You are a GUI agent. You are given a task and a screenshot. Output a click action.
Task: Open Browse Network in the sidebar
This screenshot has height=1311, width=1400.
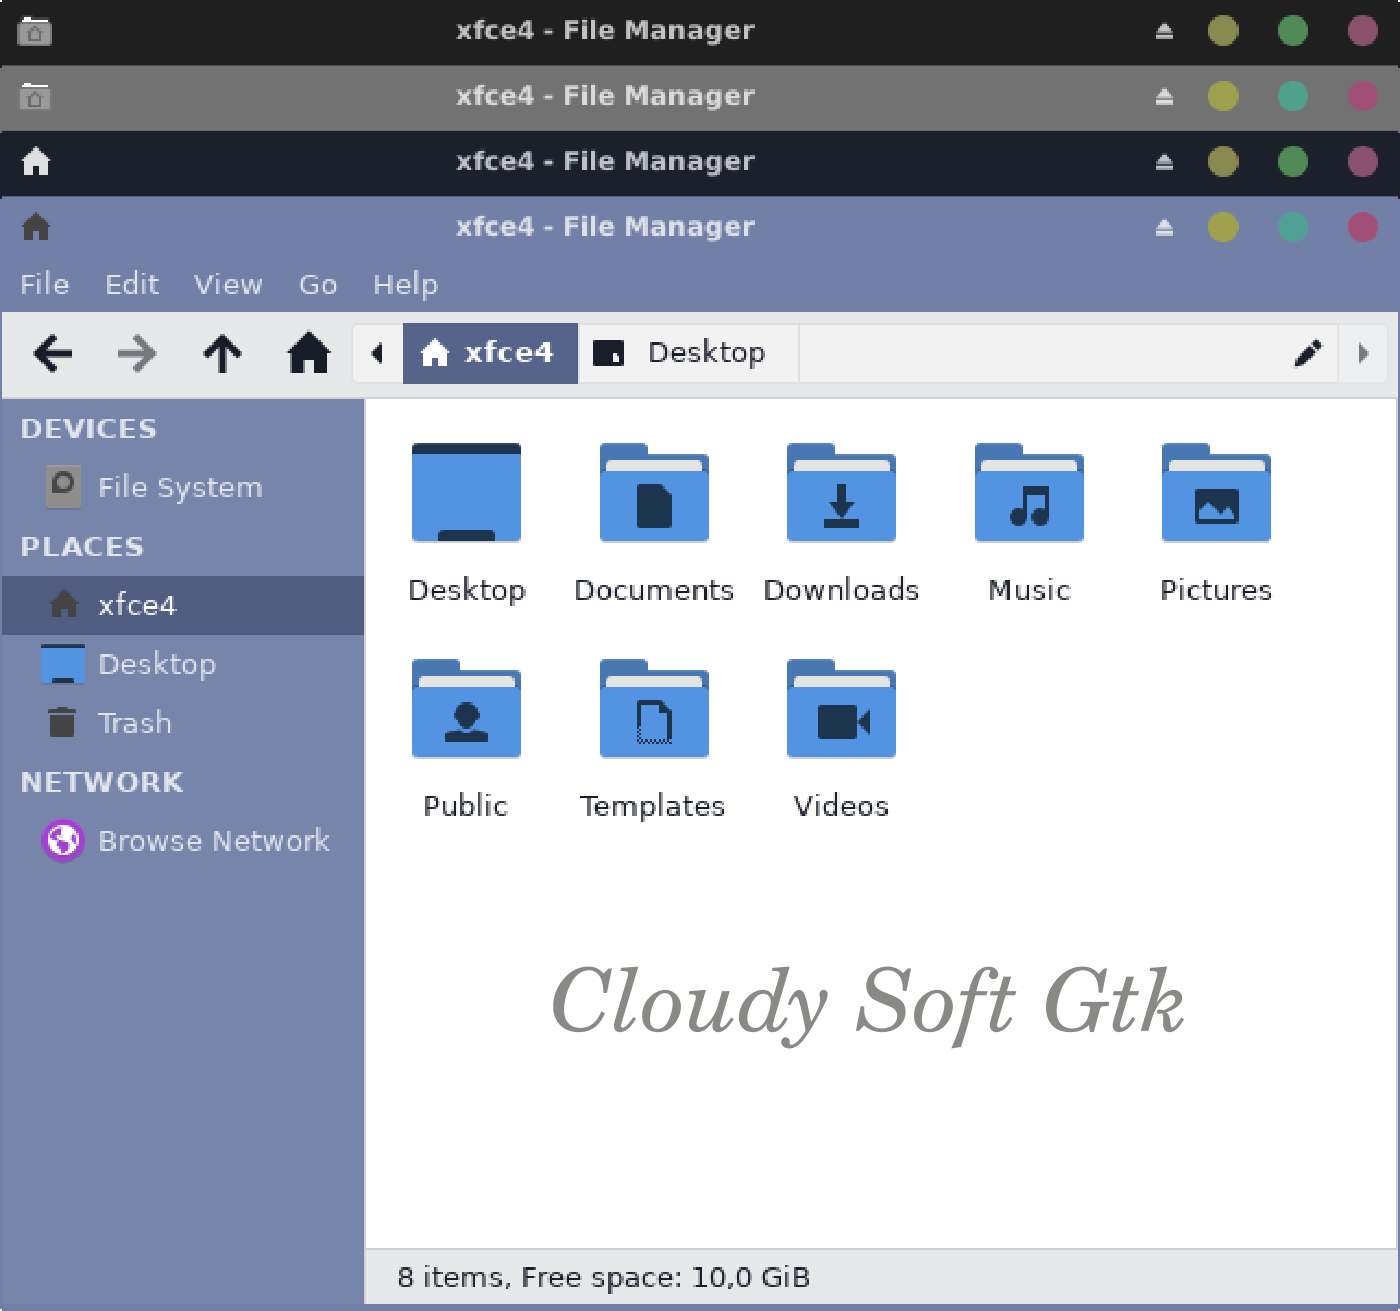point(182,841)
